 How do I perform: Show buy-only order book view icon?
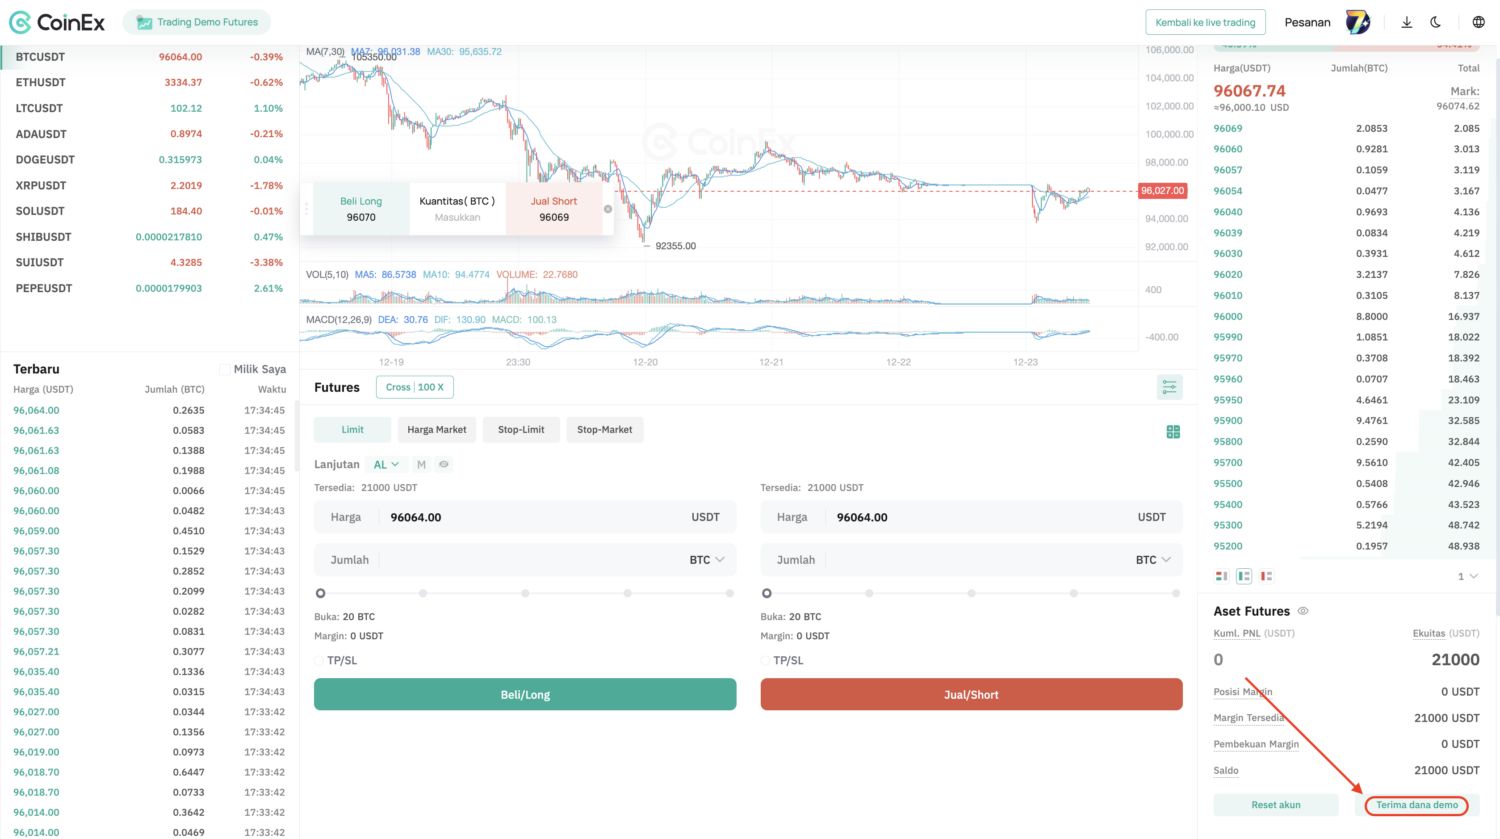[x=1244, y=576]
